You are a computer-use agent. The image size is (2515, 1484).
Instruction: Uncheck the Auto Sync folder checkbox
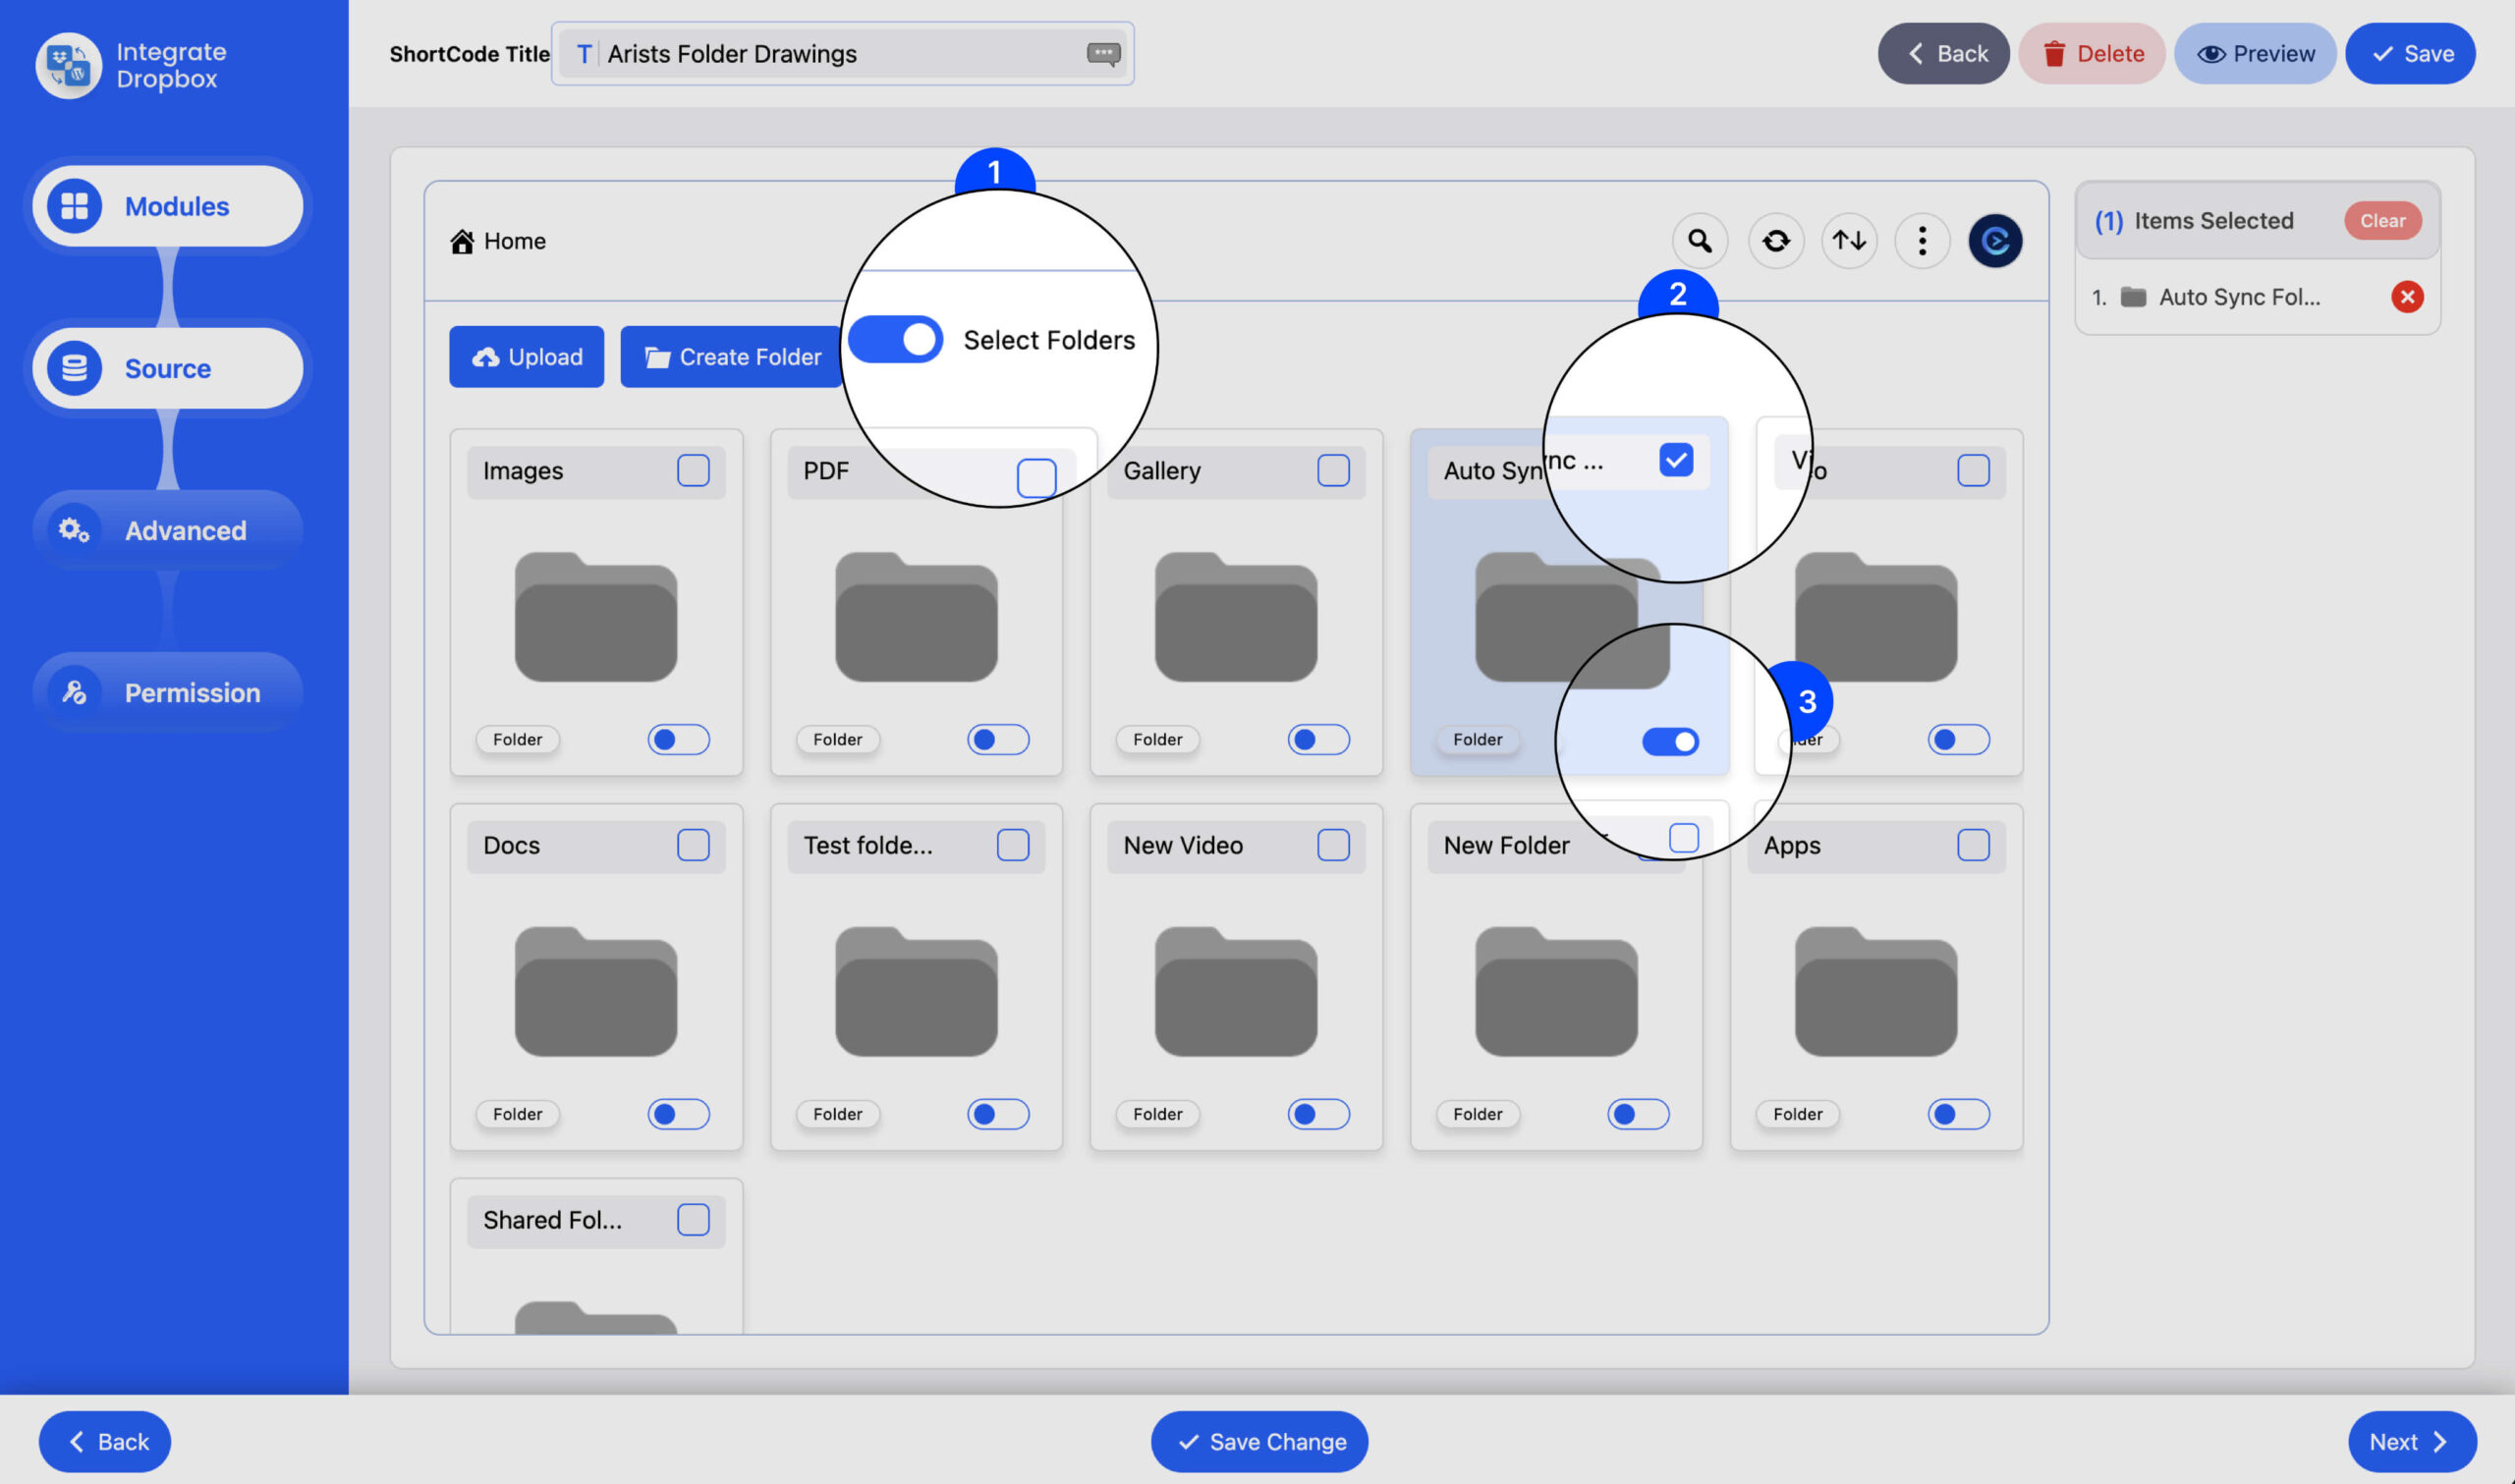[1676, 460]
